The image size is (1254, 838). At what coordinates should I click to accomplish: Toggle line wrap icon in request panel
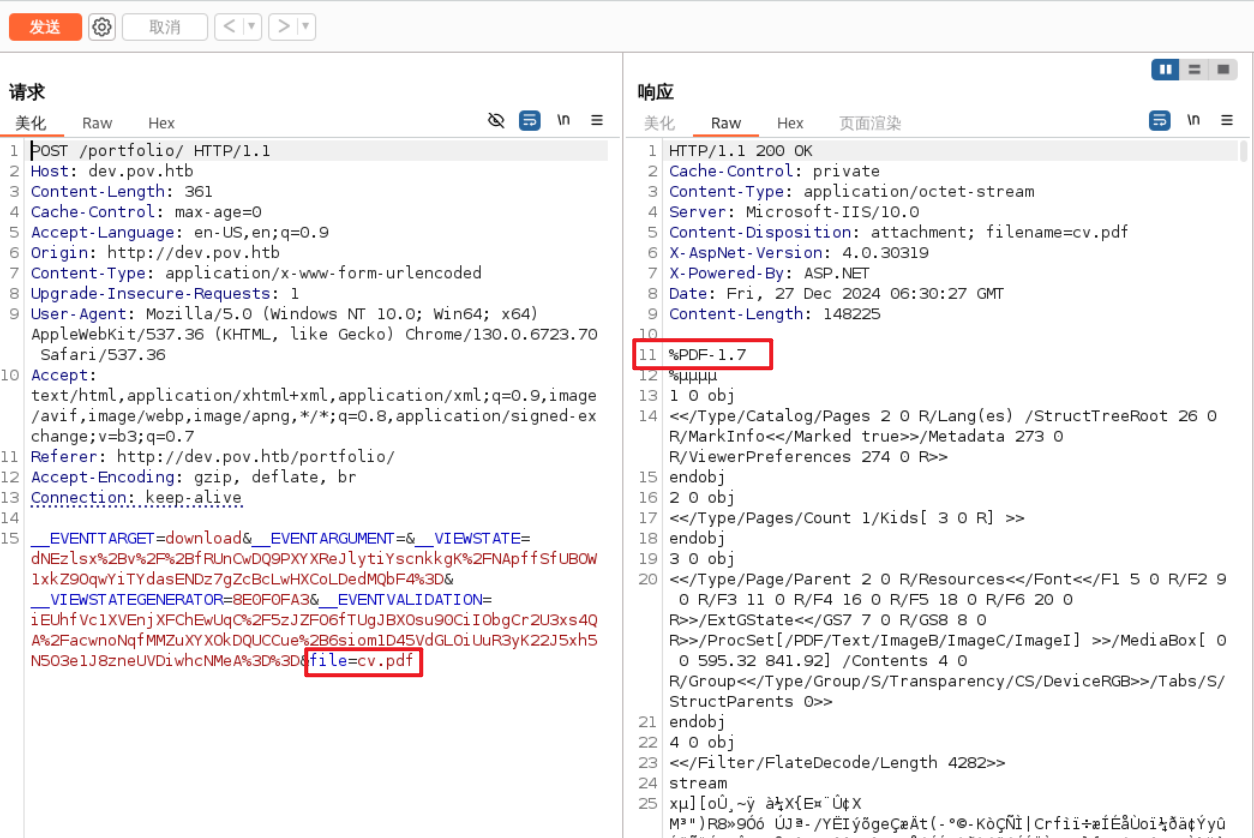pyautogui.click(x=530, y=121)
